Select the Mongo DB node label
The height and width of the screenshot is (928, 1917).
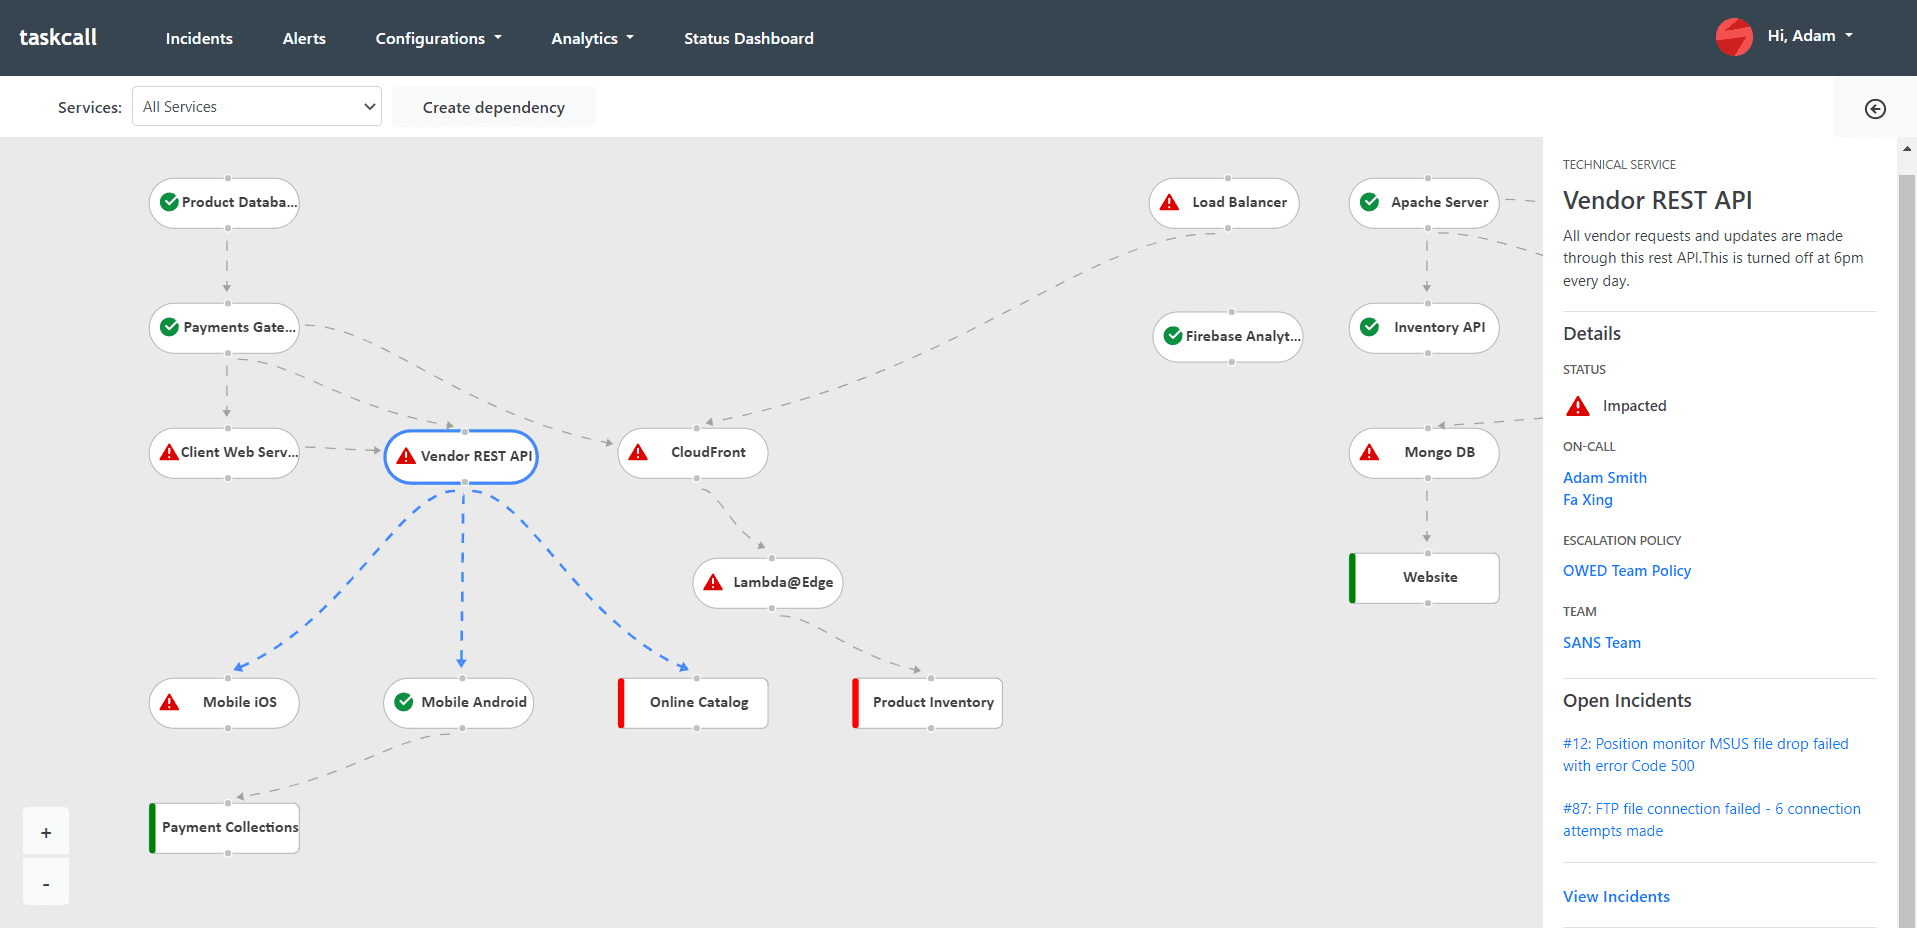point(1440,452)
